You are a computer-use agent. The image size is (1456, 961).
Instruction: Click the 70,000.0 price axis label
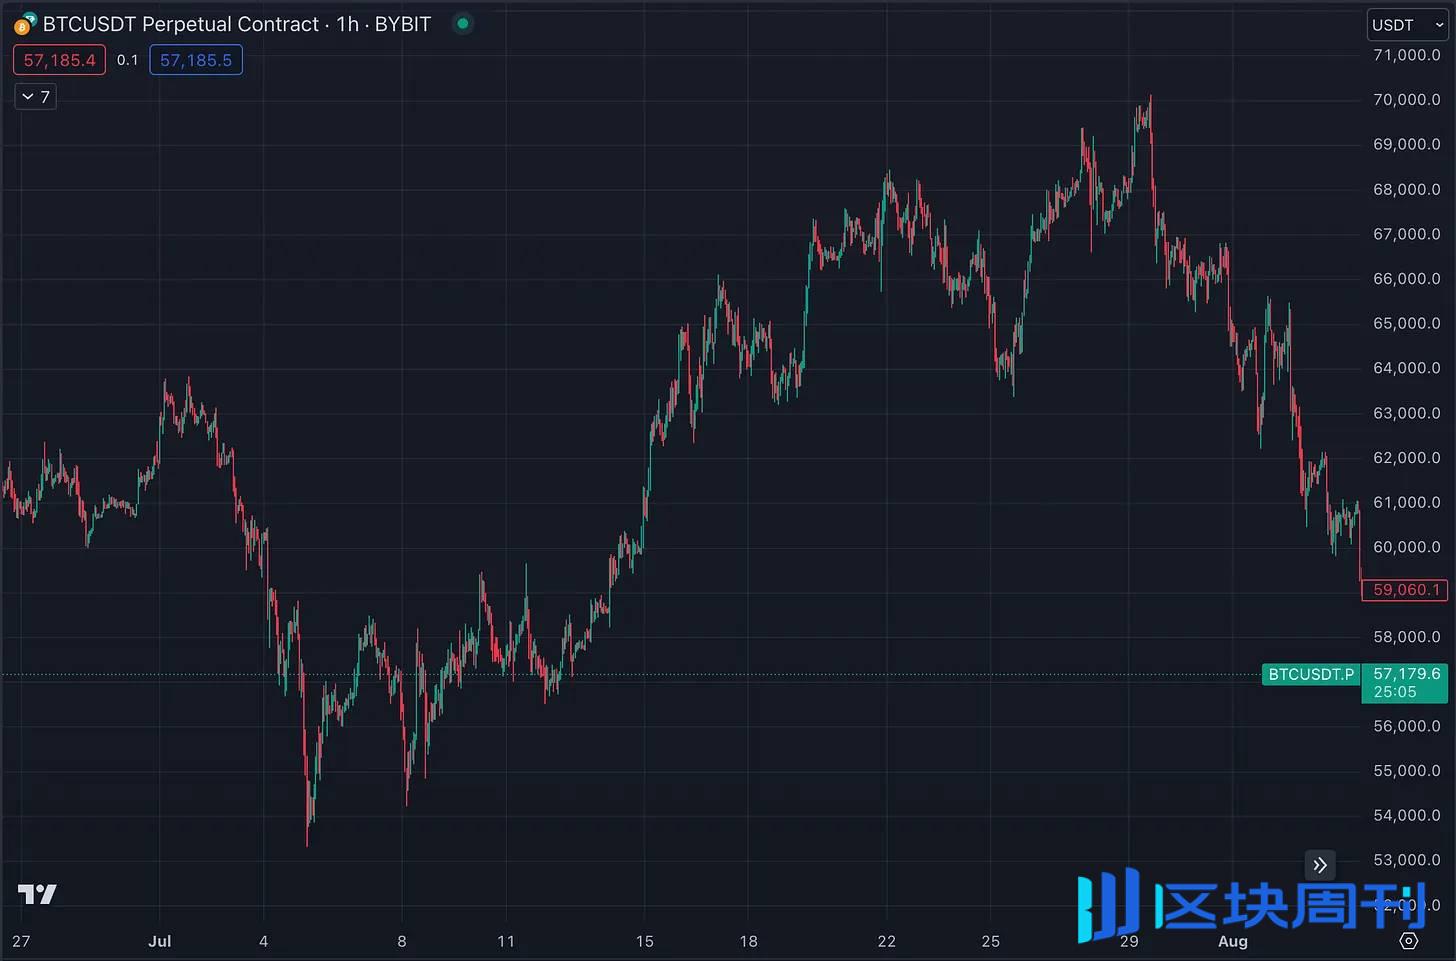point(1406,100)
